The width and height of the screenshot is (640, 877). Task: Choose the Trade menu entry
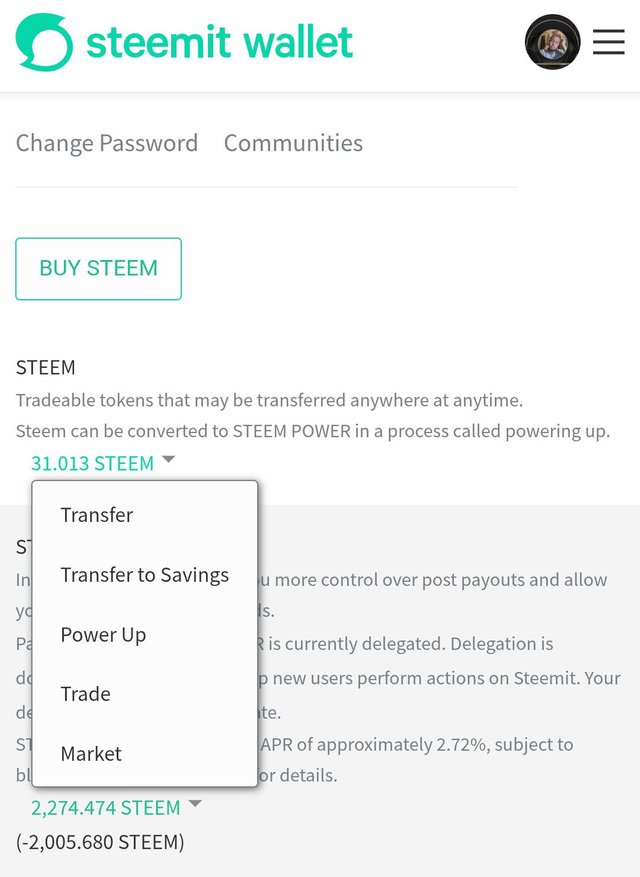pos(86,694)
